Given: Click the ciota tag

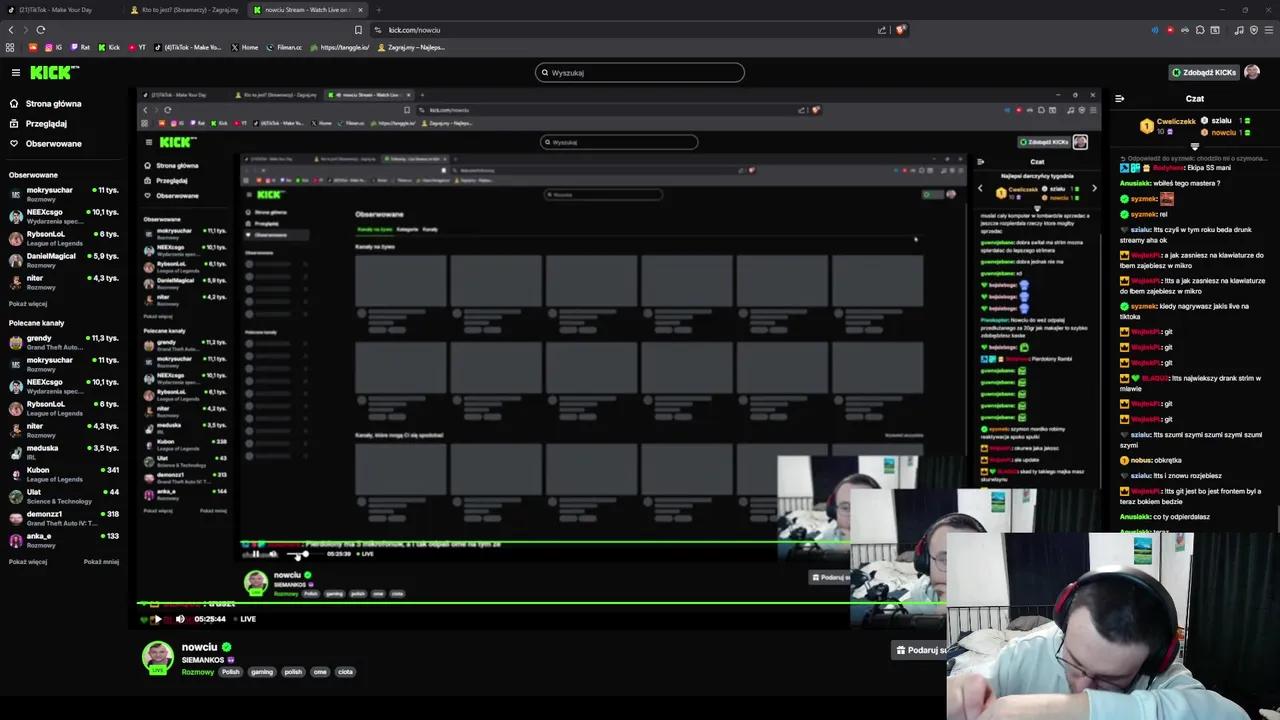Looking at the screenshot, I should 345,672.
